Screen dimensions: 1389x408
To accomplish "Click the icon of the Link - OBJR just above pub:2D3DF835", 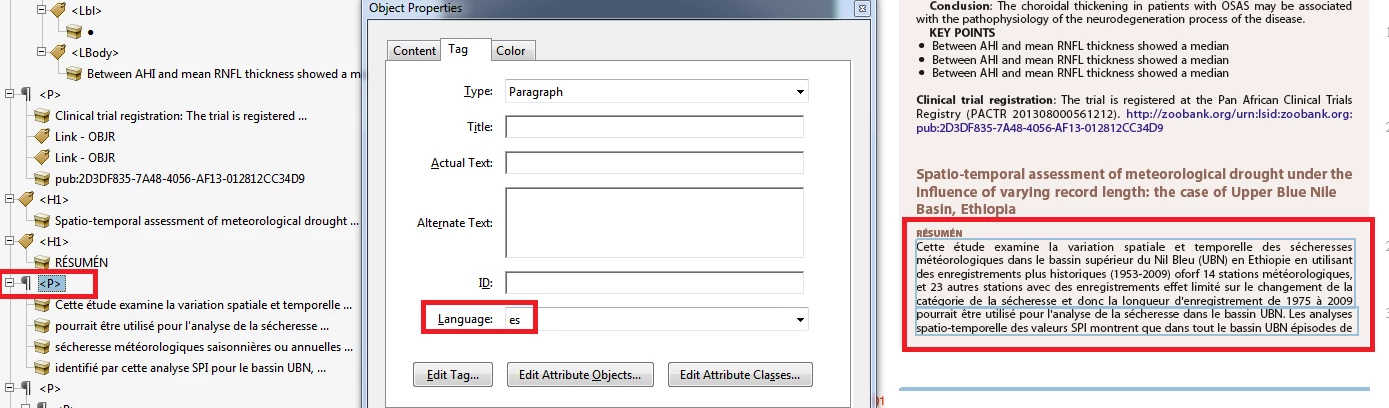I will point(41,158).
